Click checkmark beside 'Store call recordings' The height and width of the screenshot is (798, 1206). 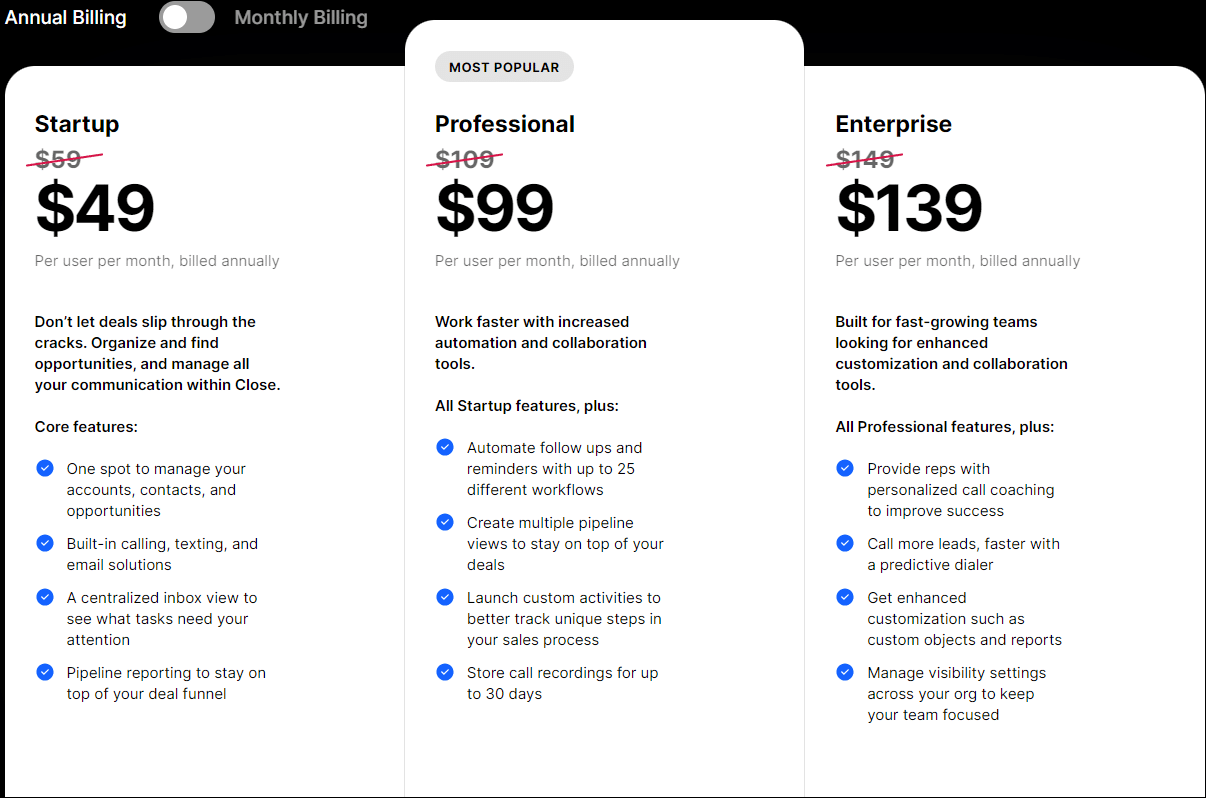(445, 672)
